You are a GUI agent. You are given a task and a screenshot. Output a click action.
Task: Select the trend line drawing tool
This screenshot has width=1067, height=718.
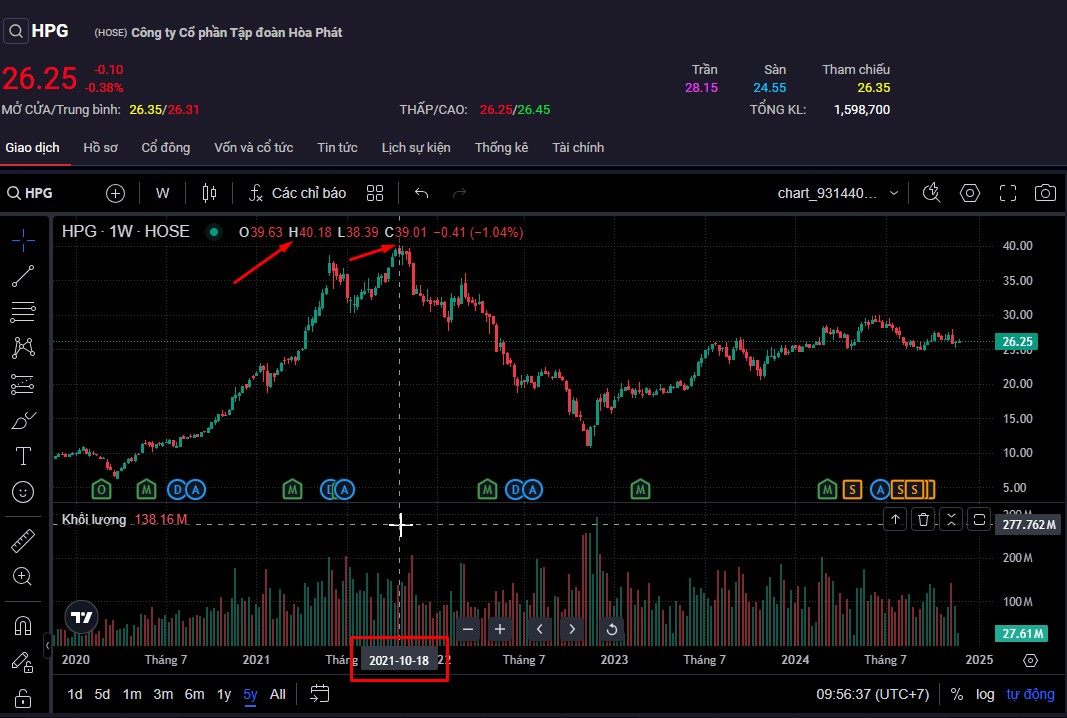tap(23, 276)
